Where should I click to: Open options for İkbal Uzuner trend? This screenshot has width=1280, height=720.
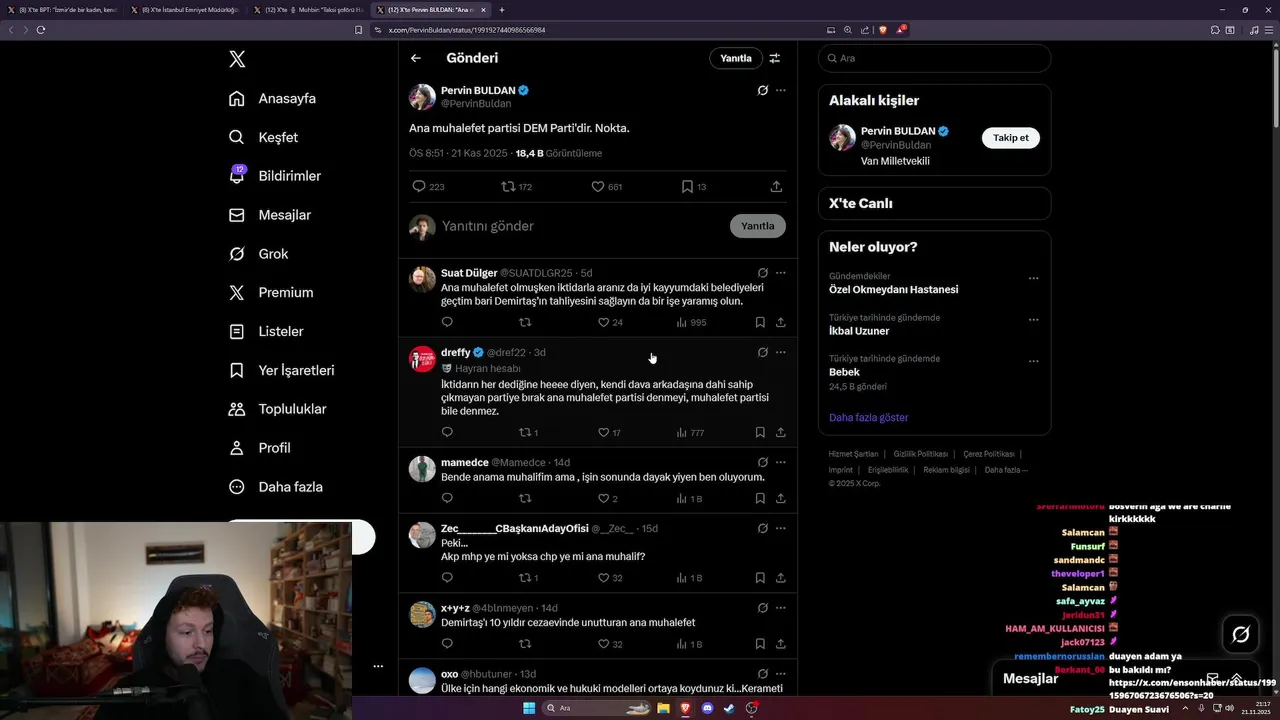(x=1033, y=320)
